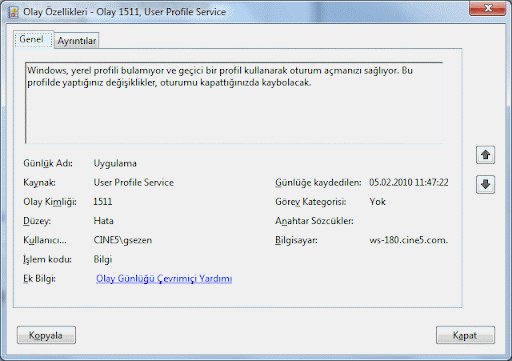
Task: Show the previous event with the up arrow
Action: pyautogui.click(x=485, y=155)
